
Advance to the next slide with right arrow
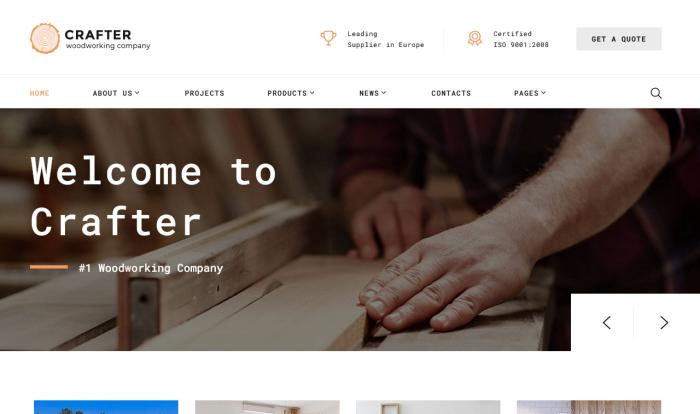[664, 322]
